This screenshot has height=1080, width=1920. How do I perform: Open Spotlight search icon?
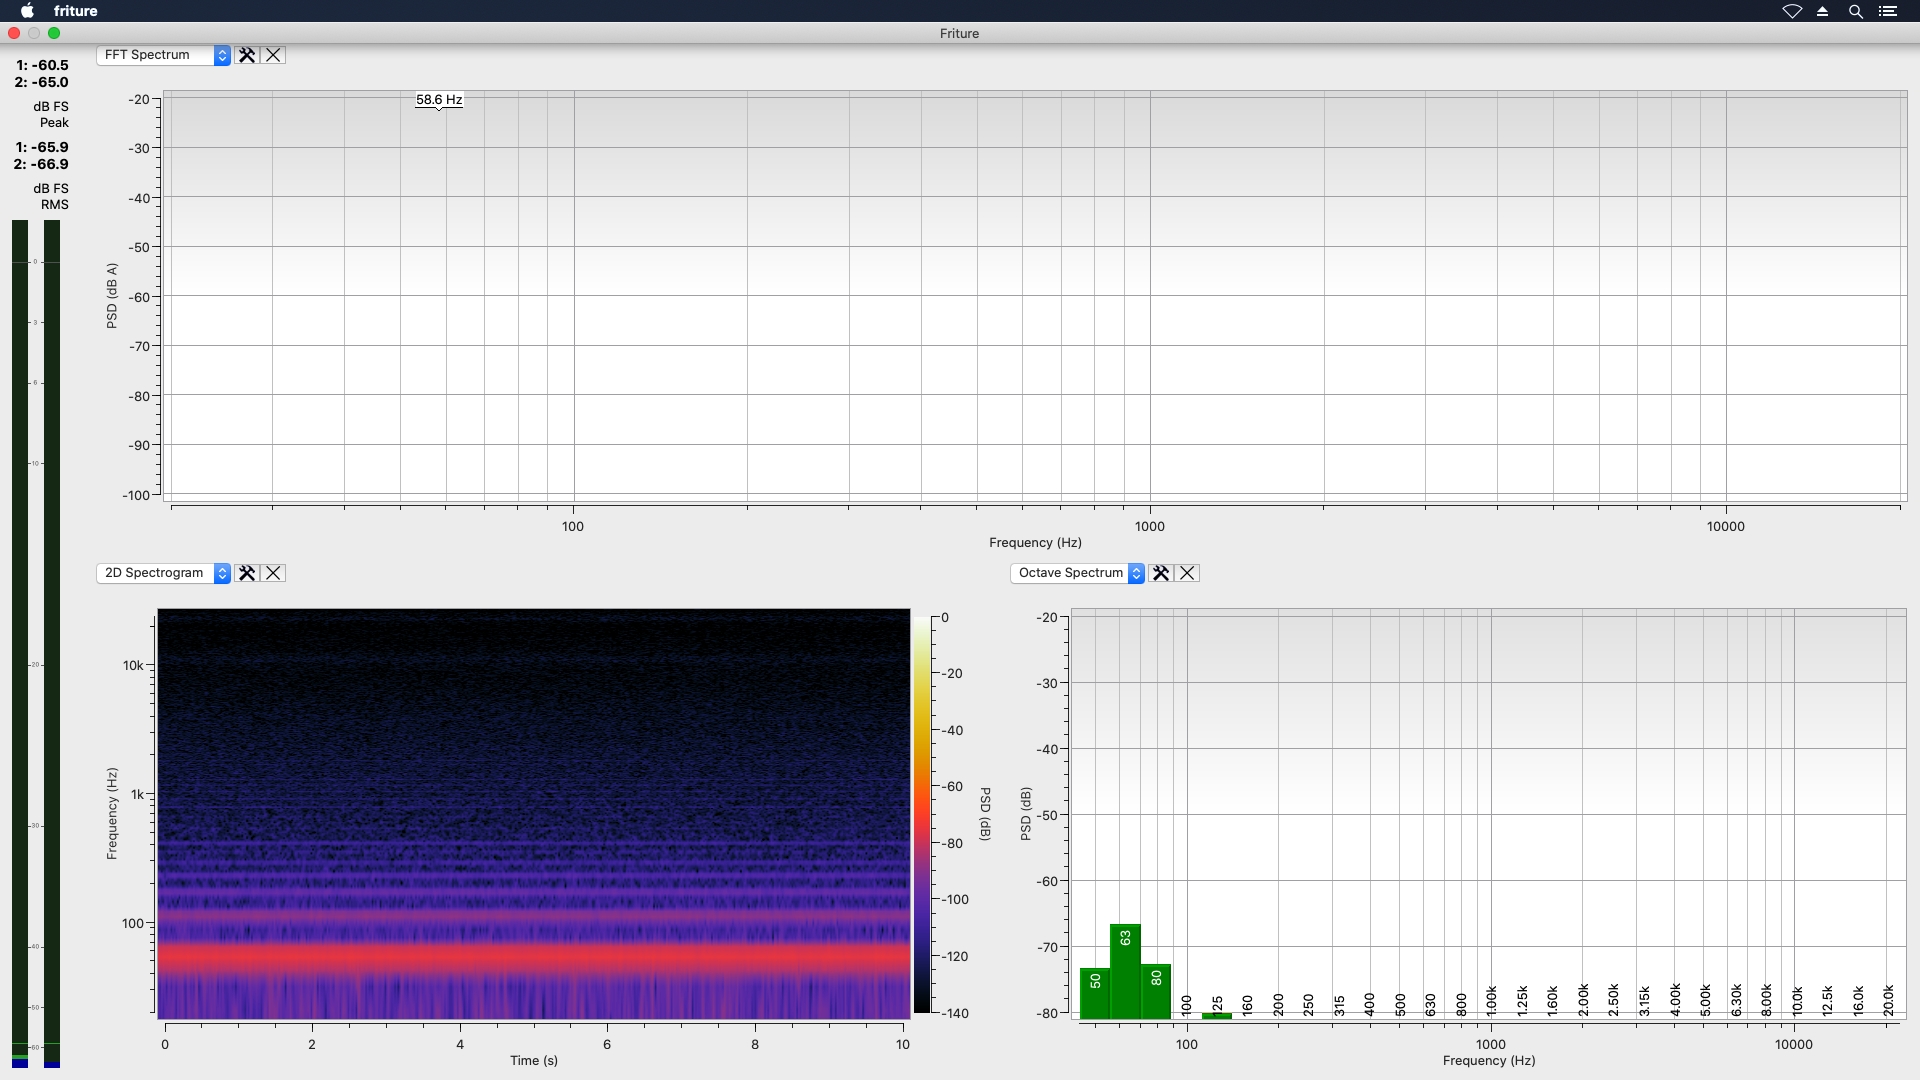pyautogui.click(x=1856, y=11)
